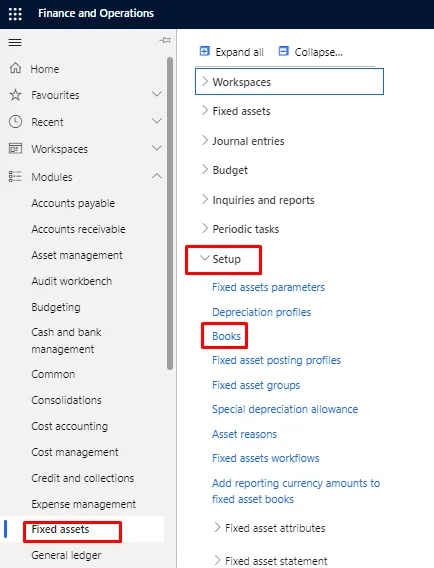Open Fixed asset groups link
The image size is (434, 568).
pyautogui.click(x=256, y=385)
